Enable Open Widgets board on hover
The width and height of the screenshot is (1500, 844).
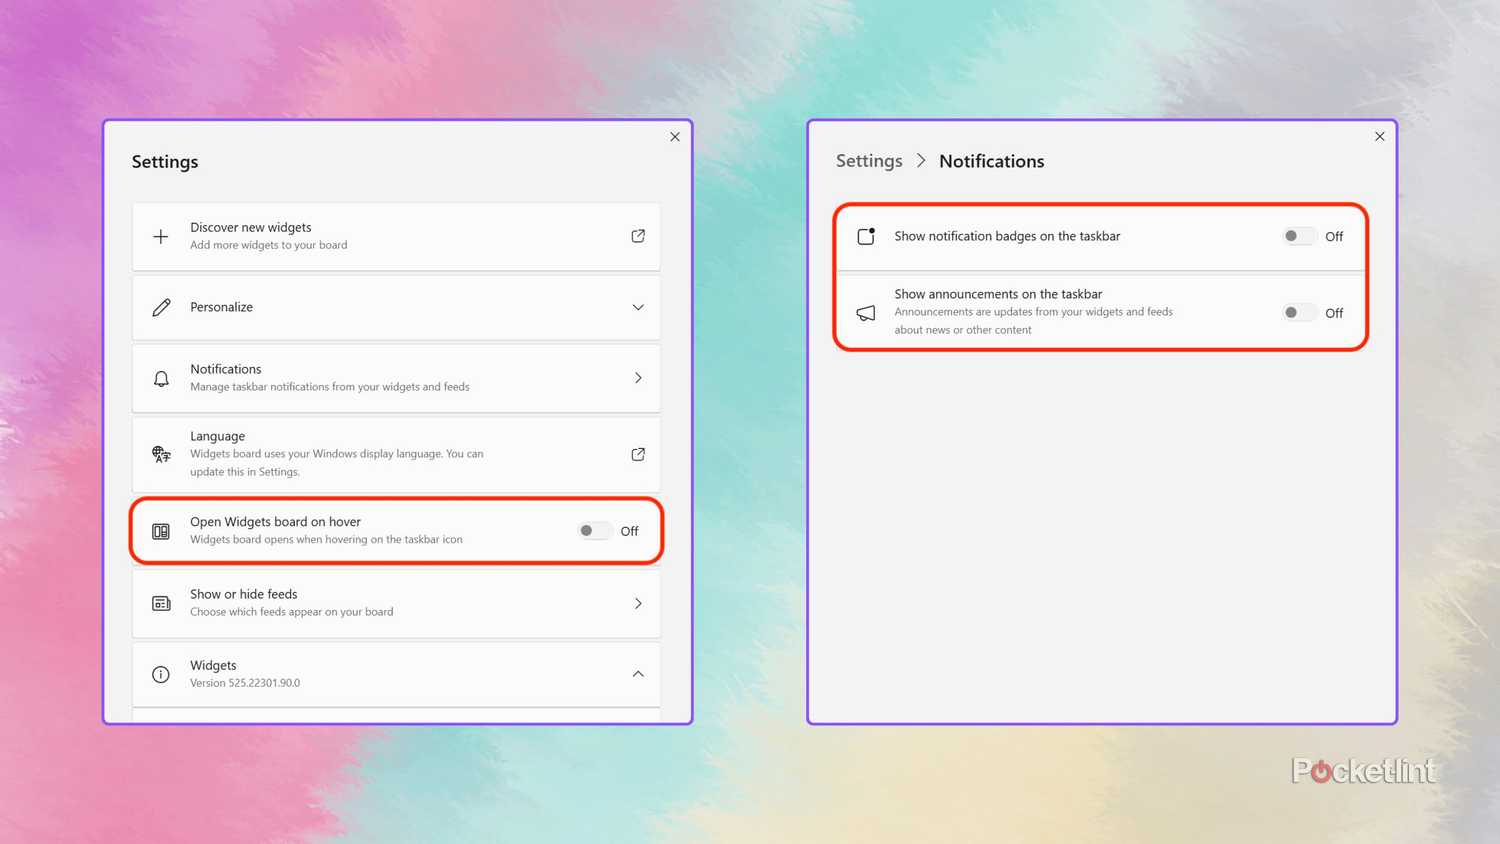(x=592, y=531)
